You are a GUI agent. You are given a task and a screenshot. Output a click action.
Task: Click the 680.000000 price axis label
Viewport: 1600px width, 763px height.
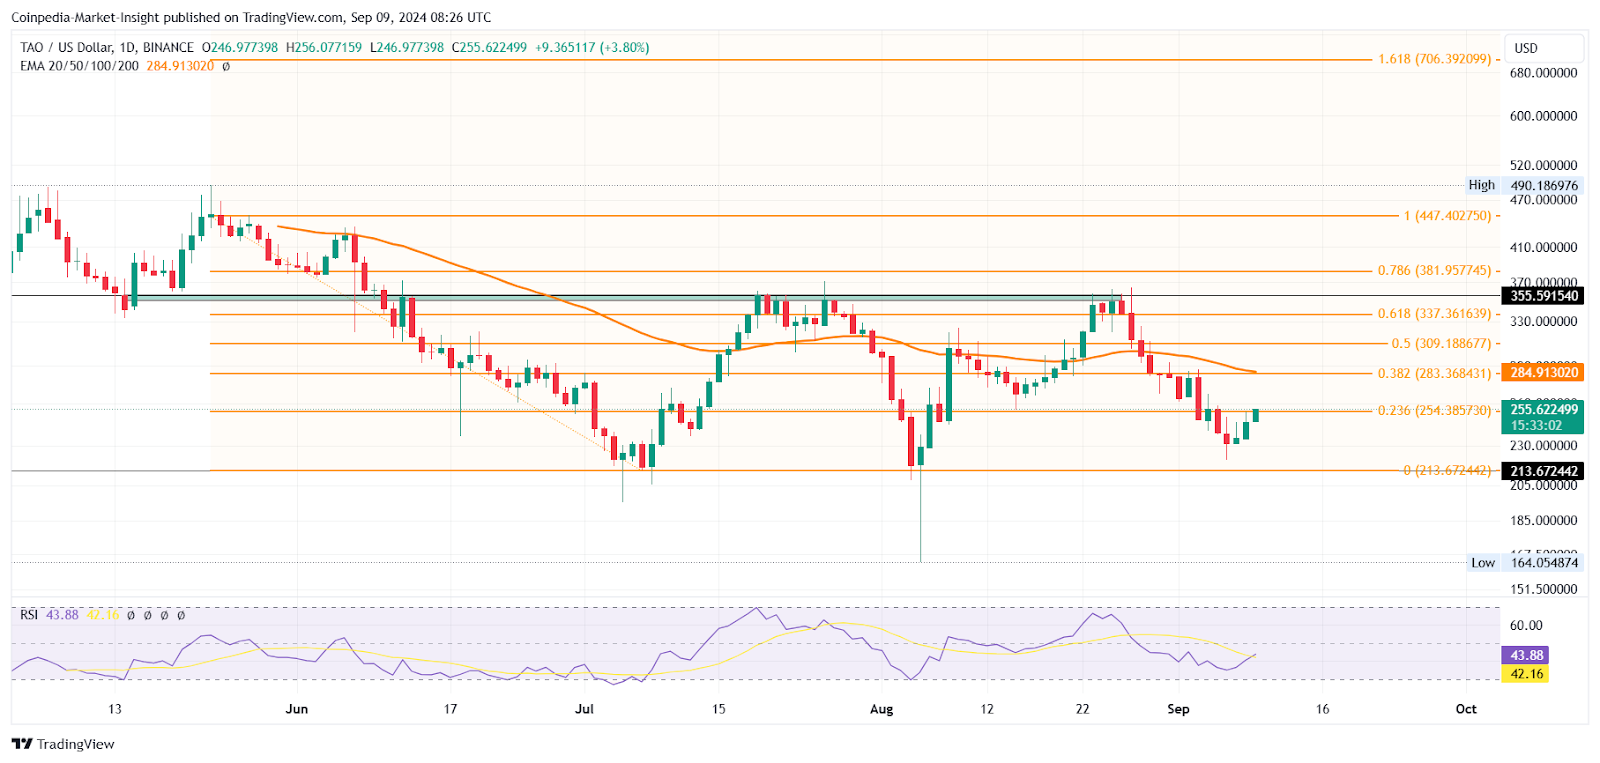1544,73
